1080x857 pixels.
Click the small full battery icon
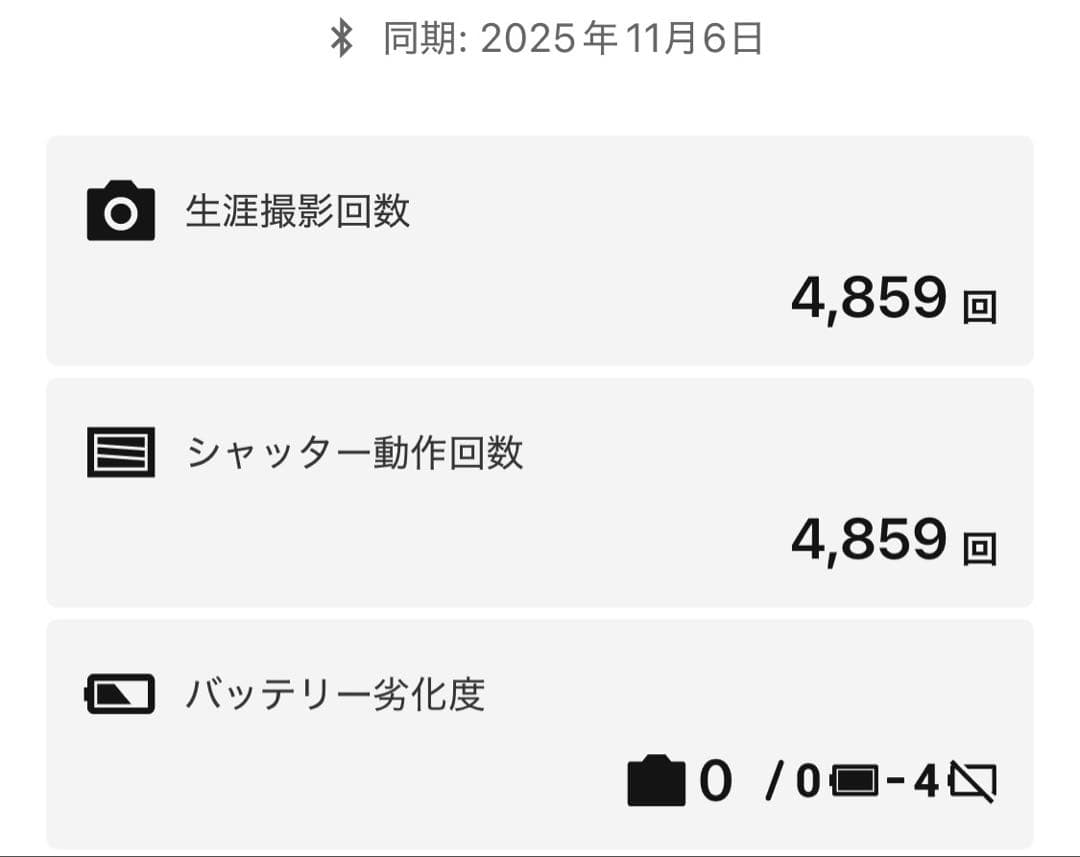point(853,783)
